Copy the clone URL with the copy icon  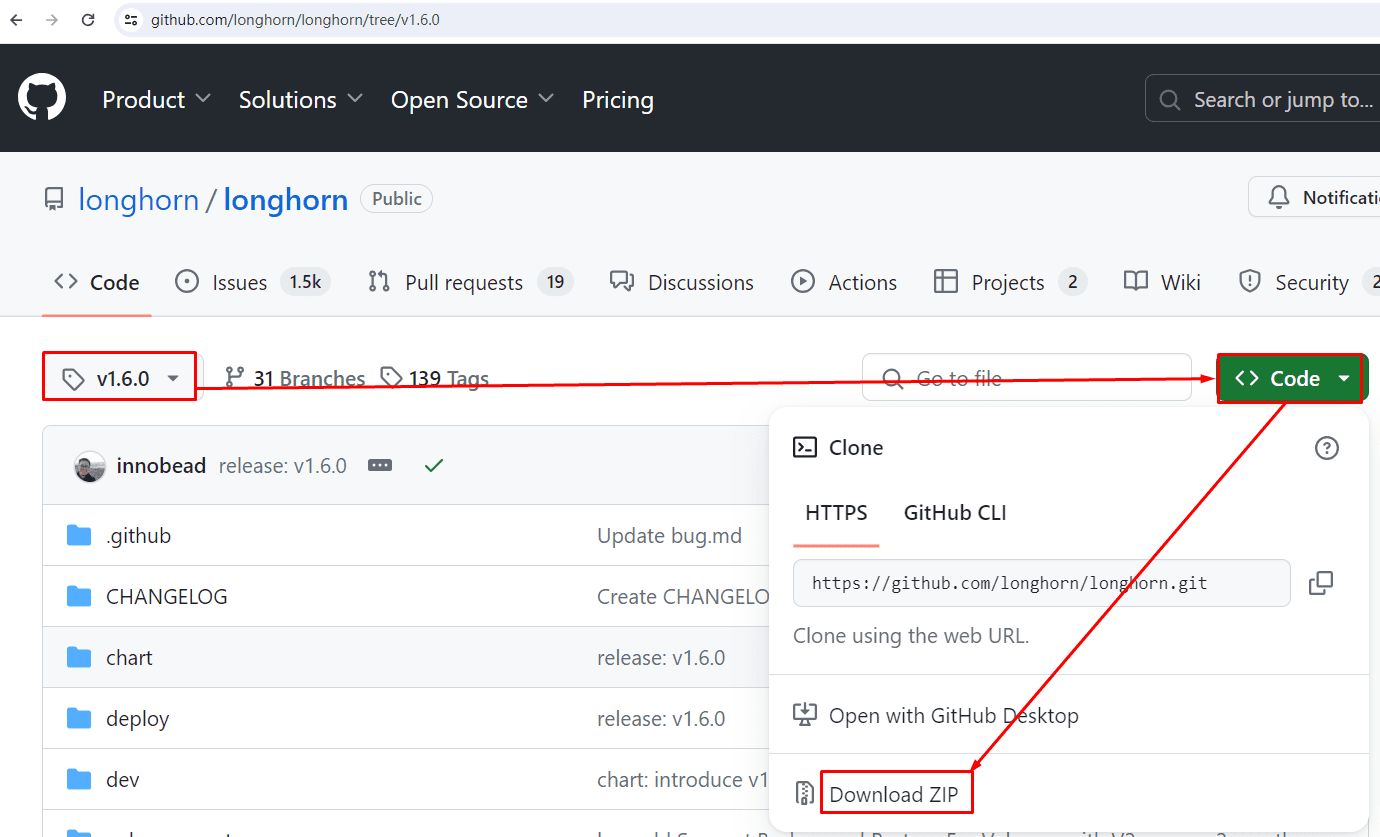[x=1321, y=582]
